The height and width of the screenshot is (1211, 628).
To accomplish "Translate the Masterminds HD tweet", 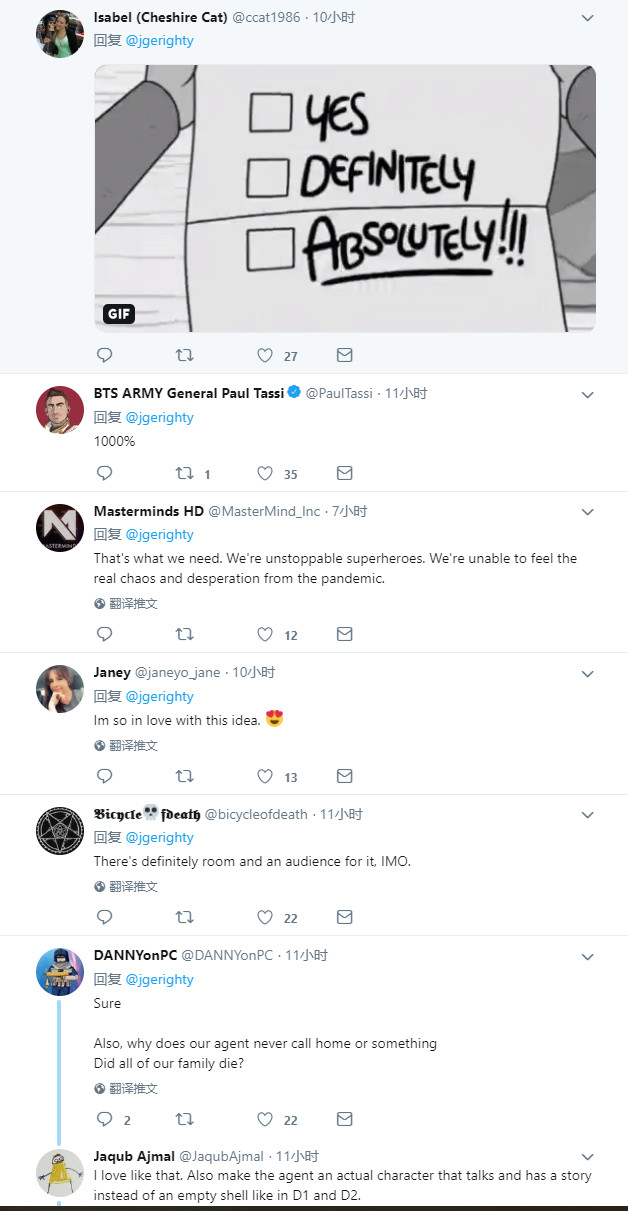I will point(126,604).
